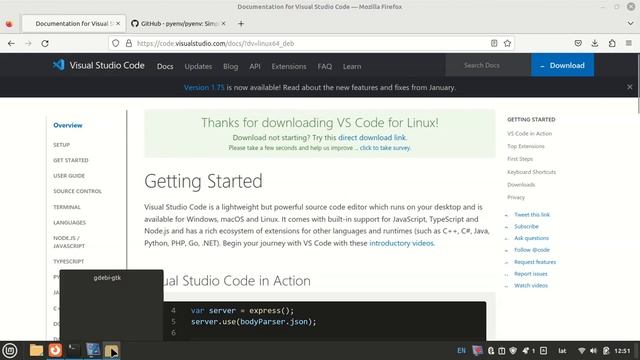Open the Docs nav item
Screen dimensions: 640x360
[x=165, y=66]
